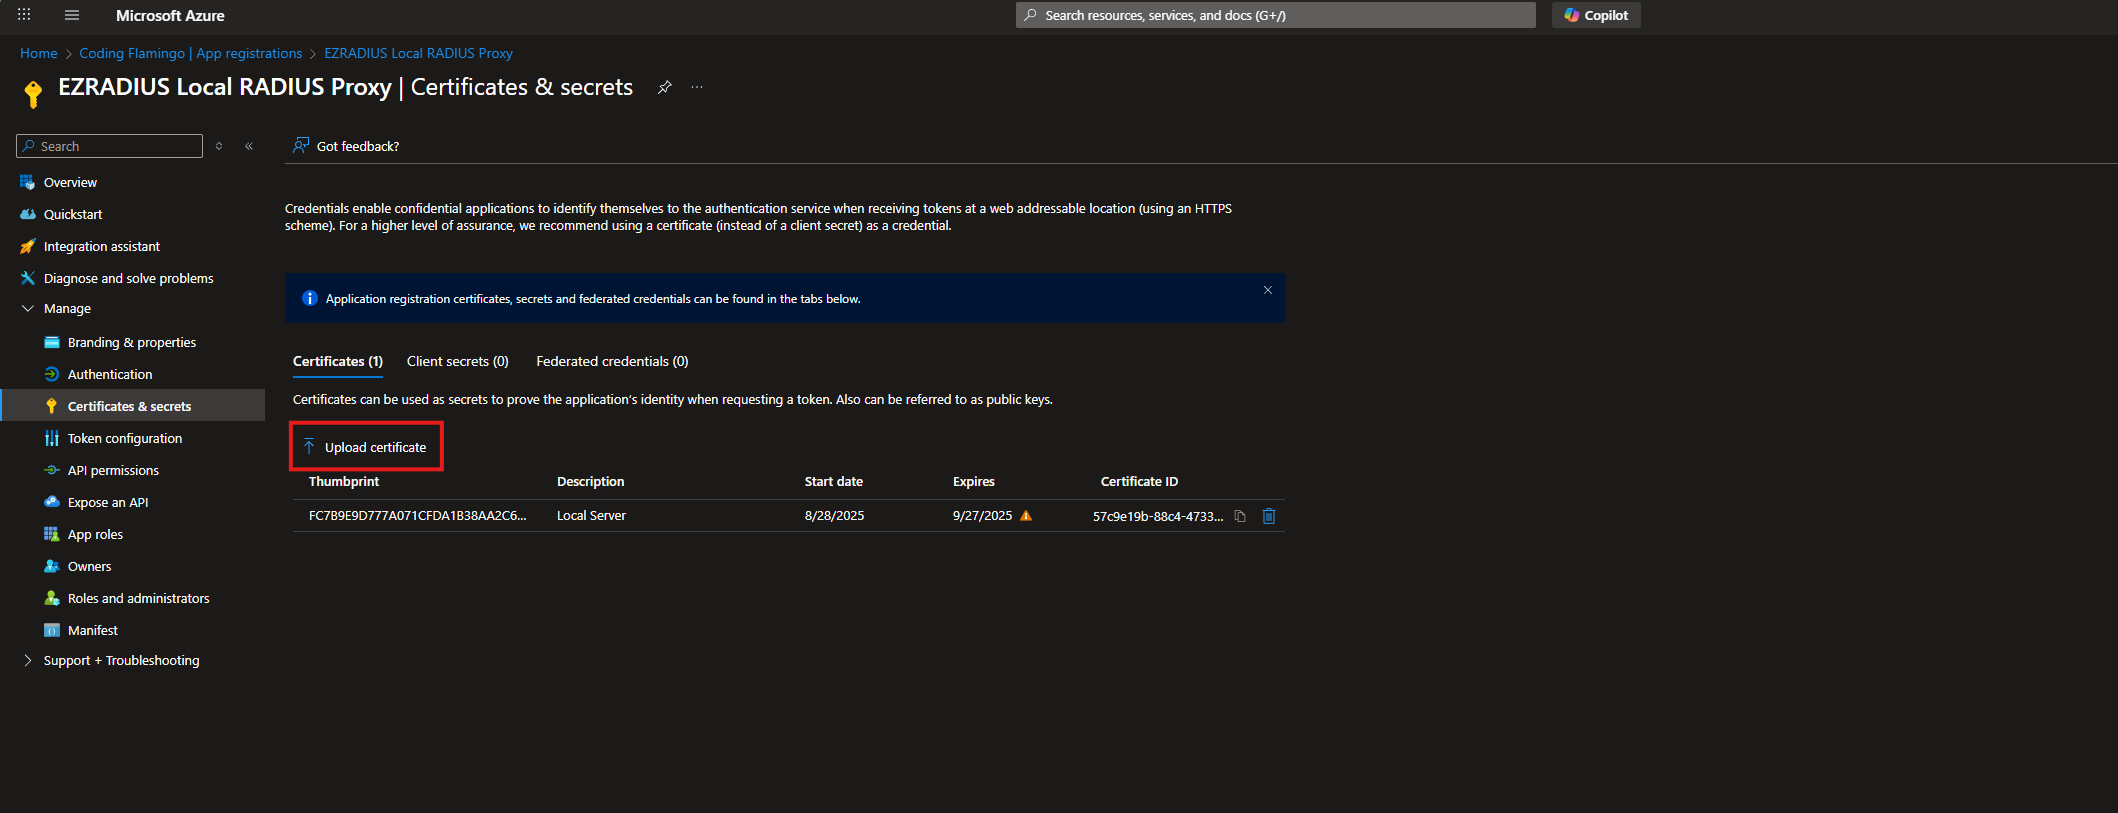Click expiry date 9/27/2025
Image resolution: width=2118 pixels, height=813 pixels.
(x=982, y=516)
